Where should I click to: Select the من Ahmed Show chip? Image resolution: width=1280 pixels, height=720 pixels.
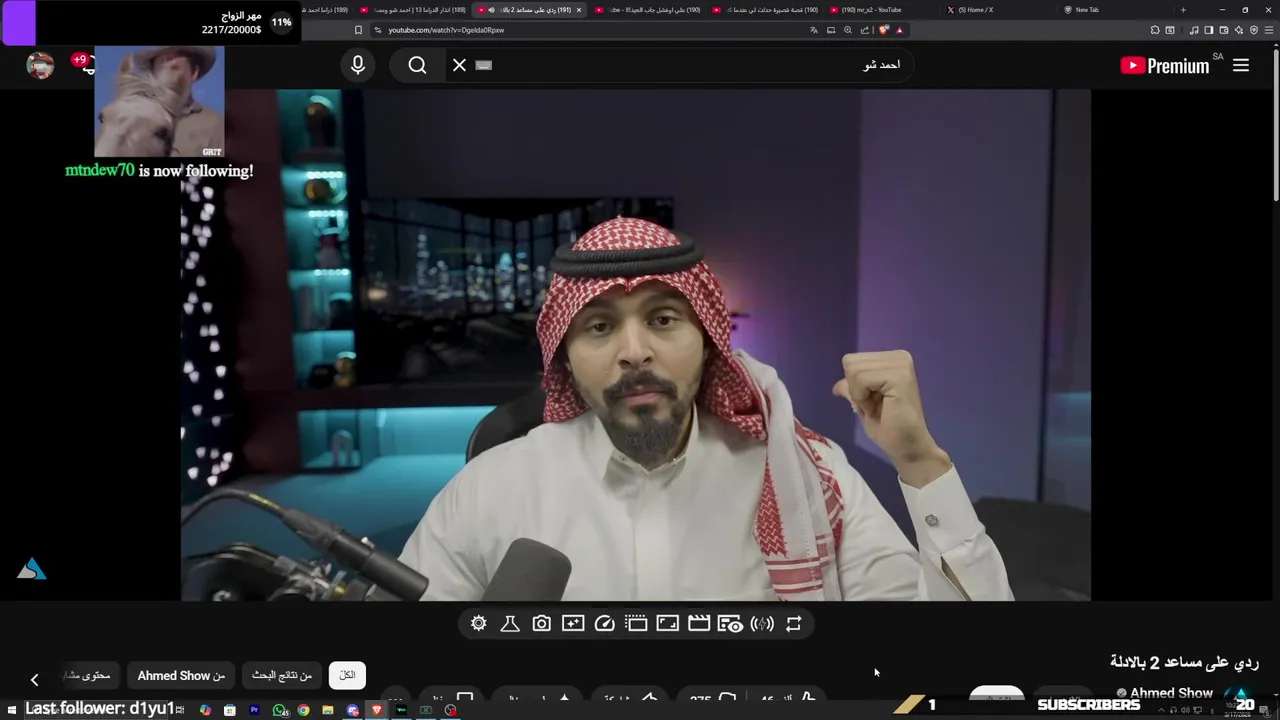pyautogui.click(x=181, y=676)
